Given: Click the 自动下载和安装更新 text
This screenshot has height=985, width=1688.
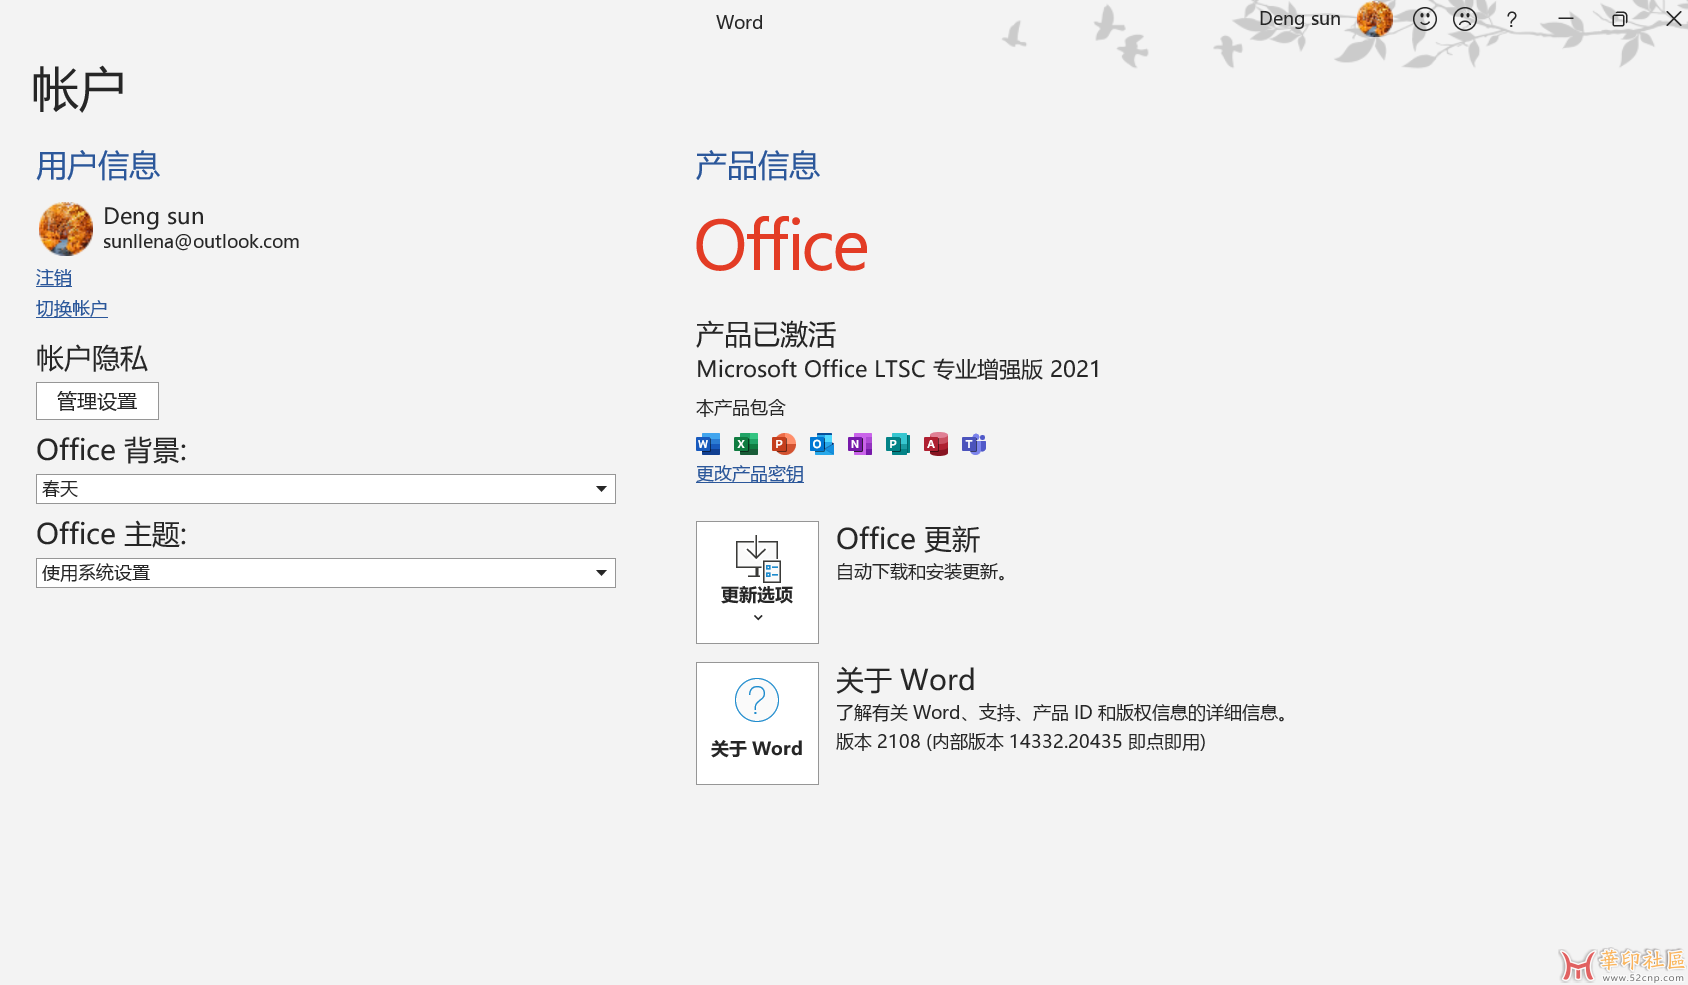Looking at the screenshot, I should pos(921,572).
